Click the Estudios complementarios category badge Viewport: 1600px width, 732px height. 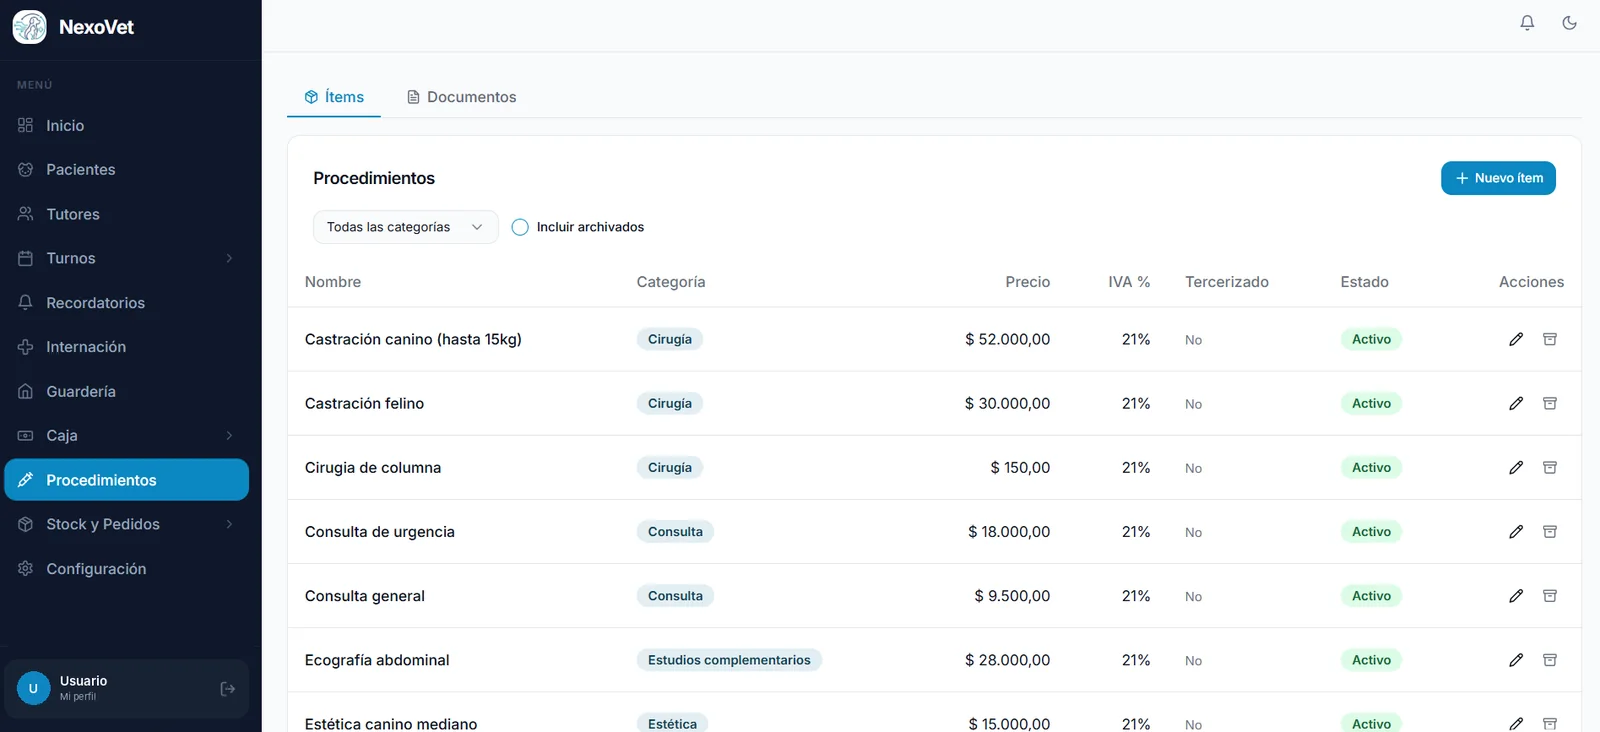pyautogui.click(x=729, y=660)
